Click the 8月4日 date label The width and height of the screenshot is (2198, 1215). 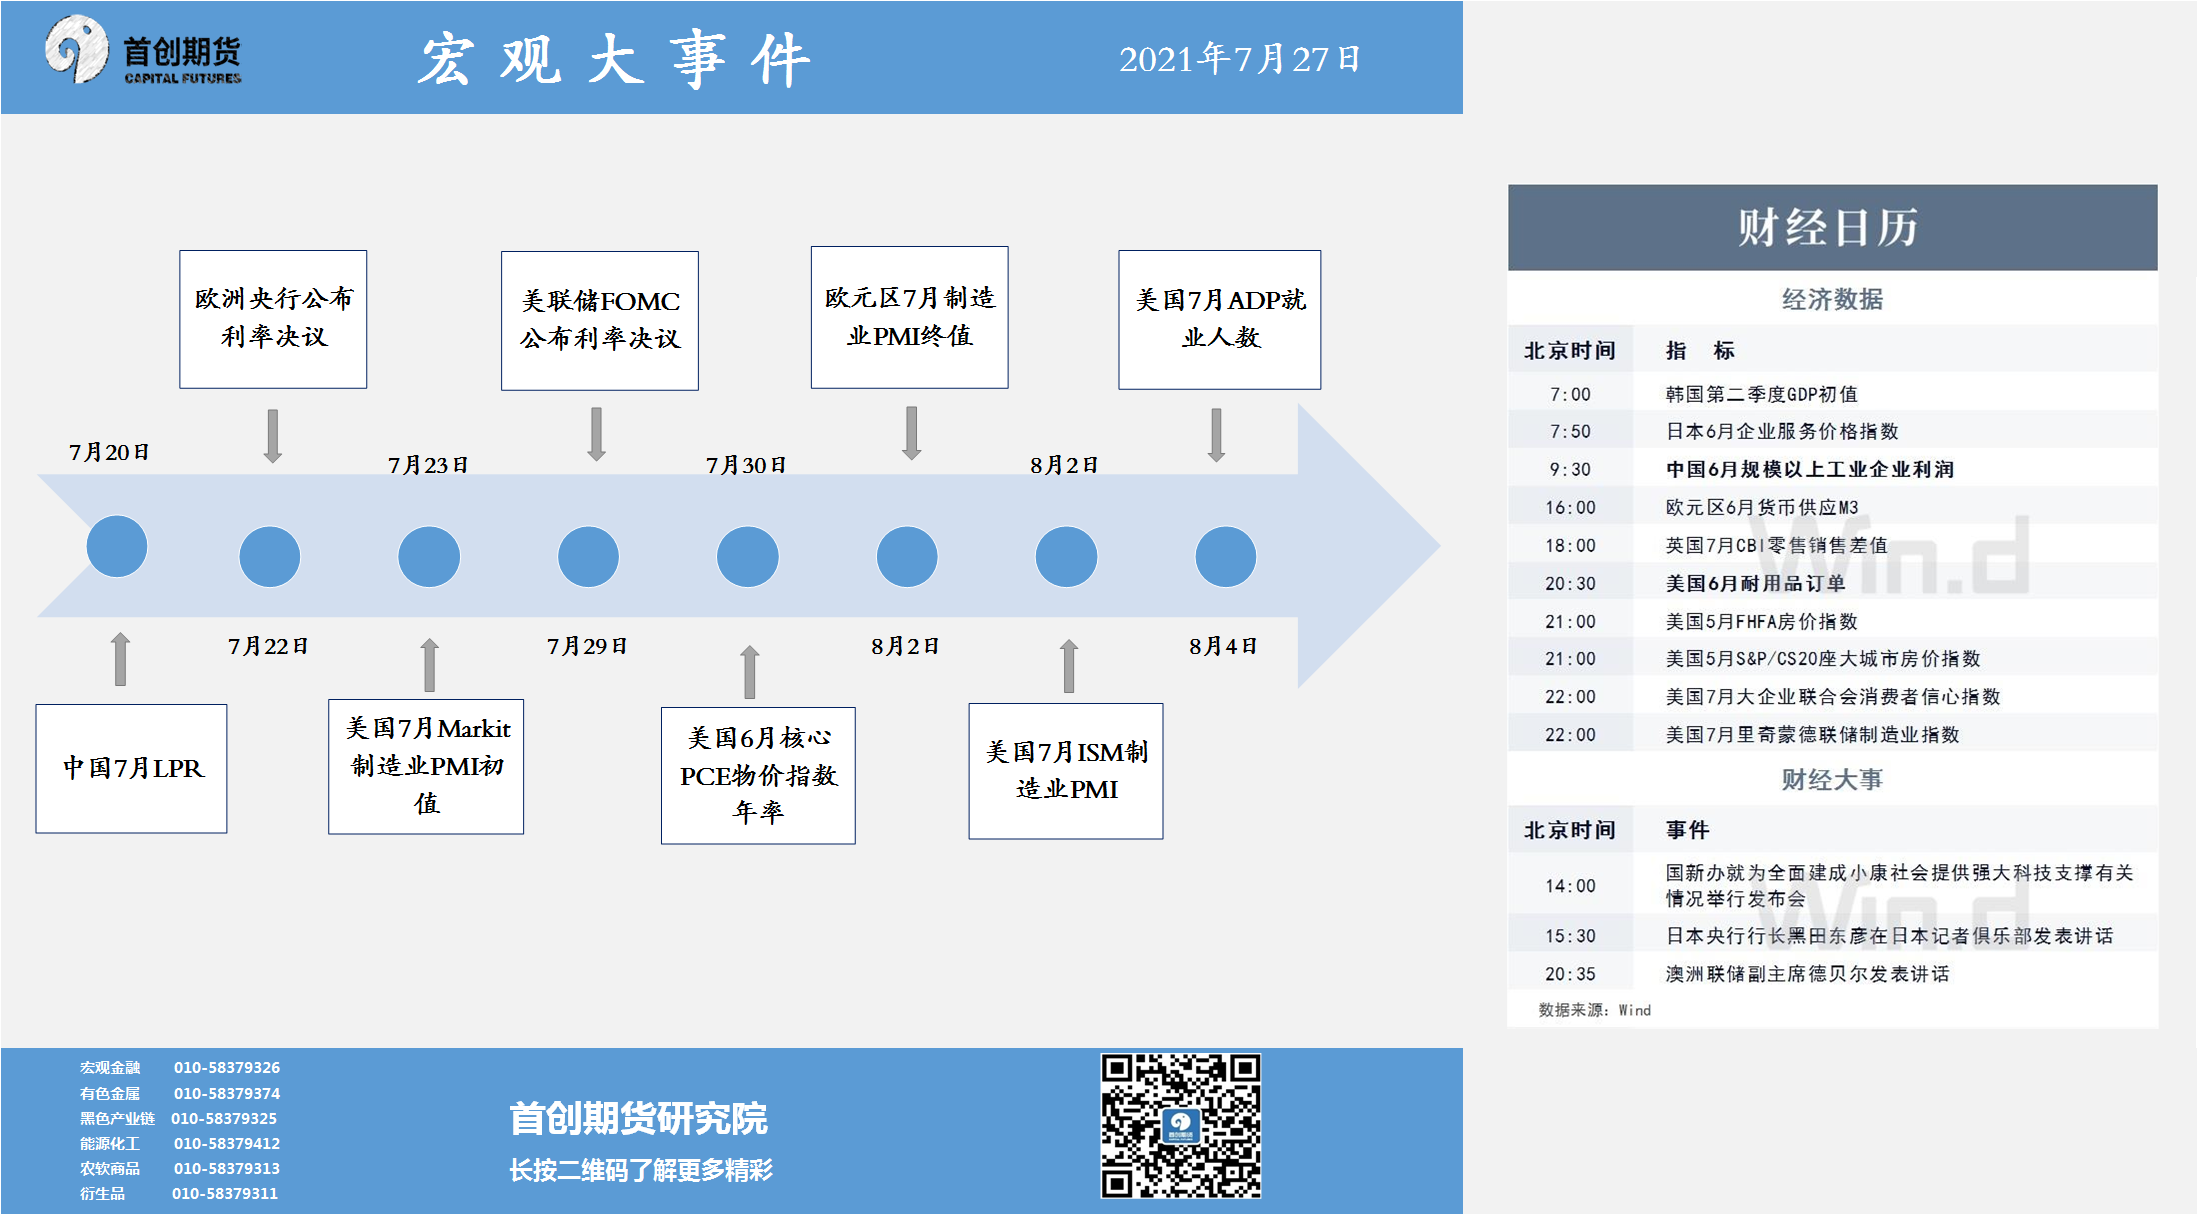click(x=1223, y=646)
